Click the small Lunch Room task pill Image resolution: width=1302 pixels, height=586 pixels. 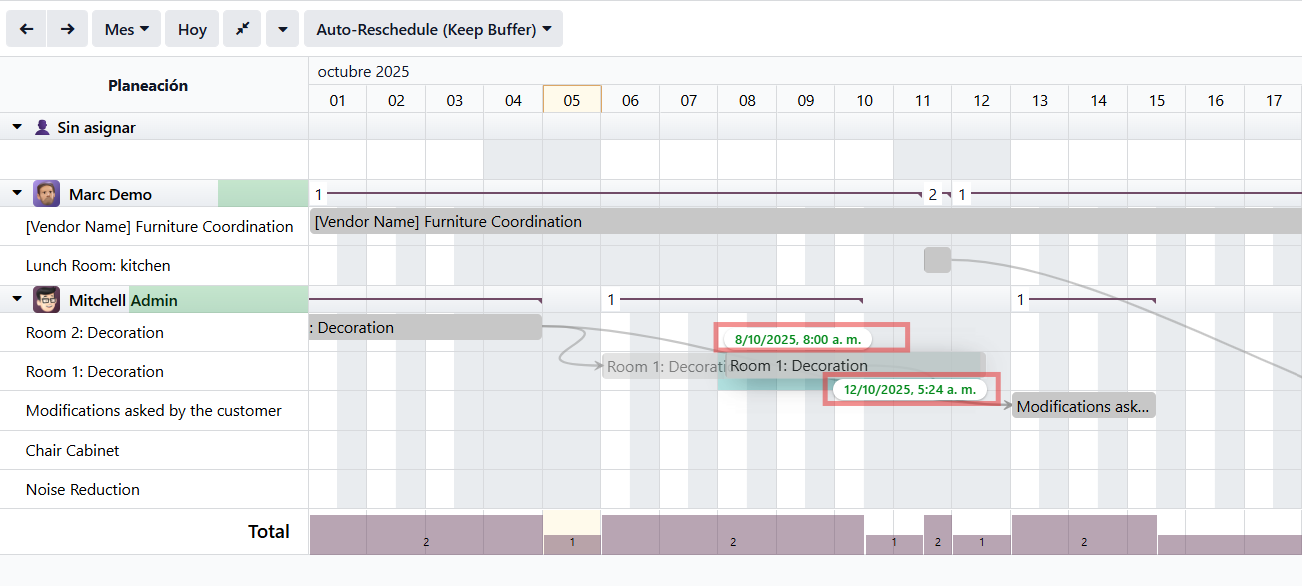pyautogui.click(x=937, y=260)
